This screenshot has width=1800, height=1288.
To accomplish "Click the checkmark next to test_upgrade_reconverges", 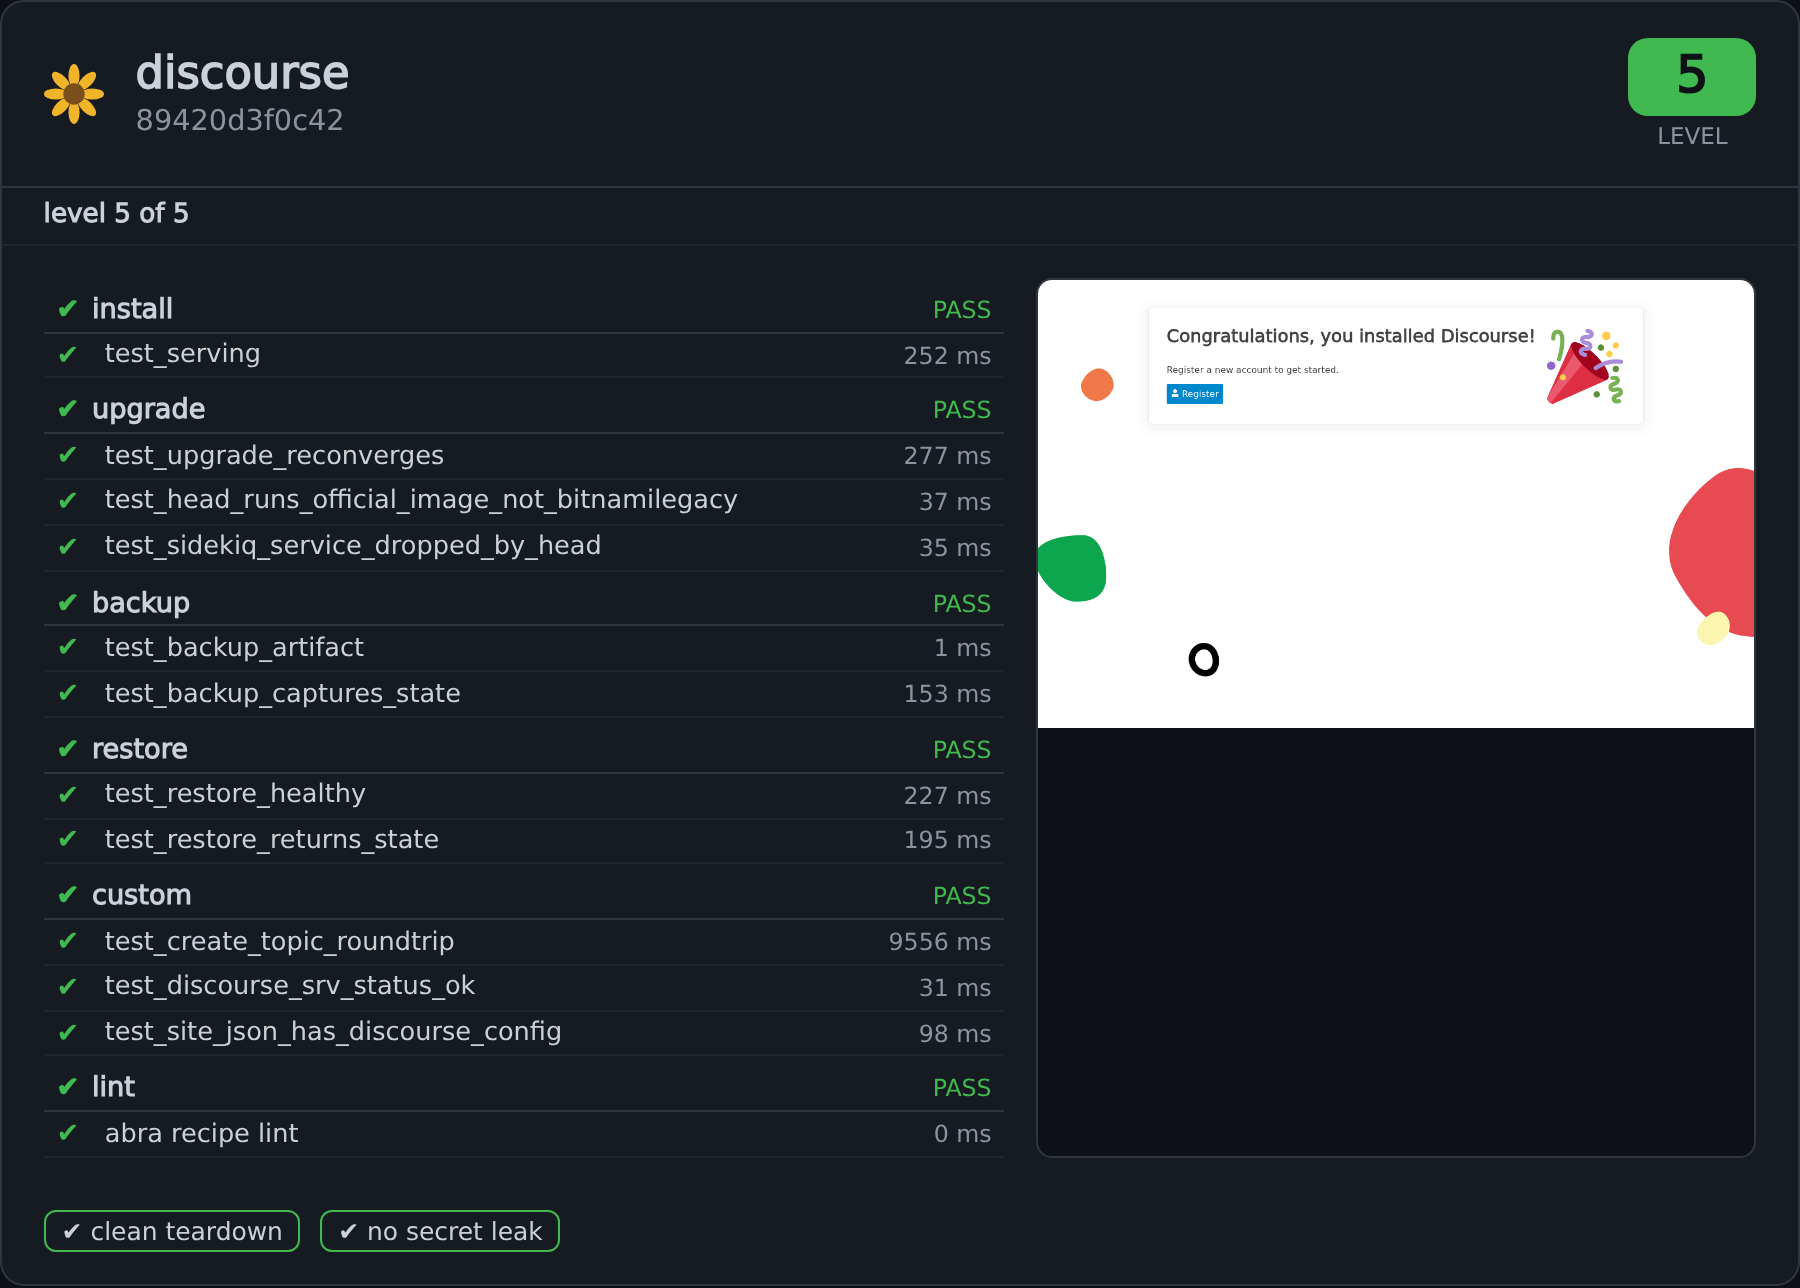I will pos(68,455).
